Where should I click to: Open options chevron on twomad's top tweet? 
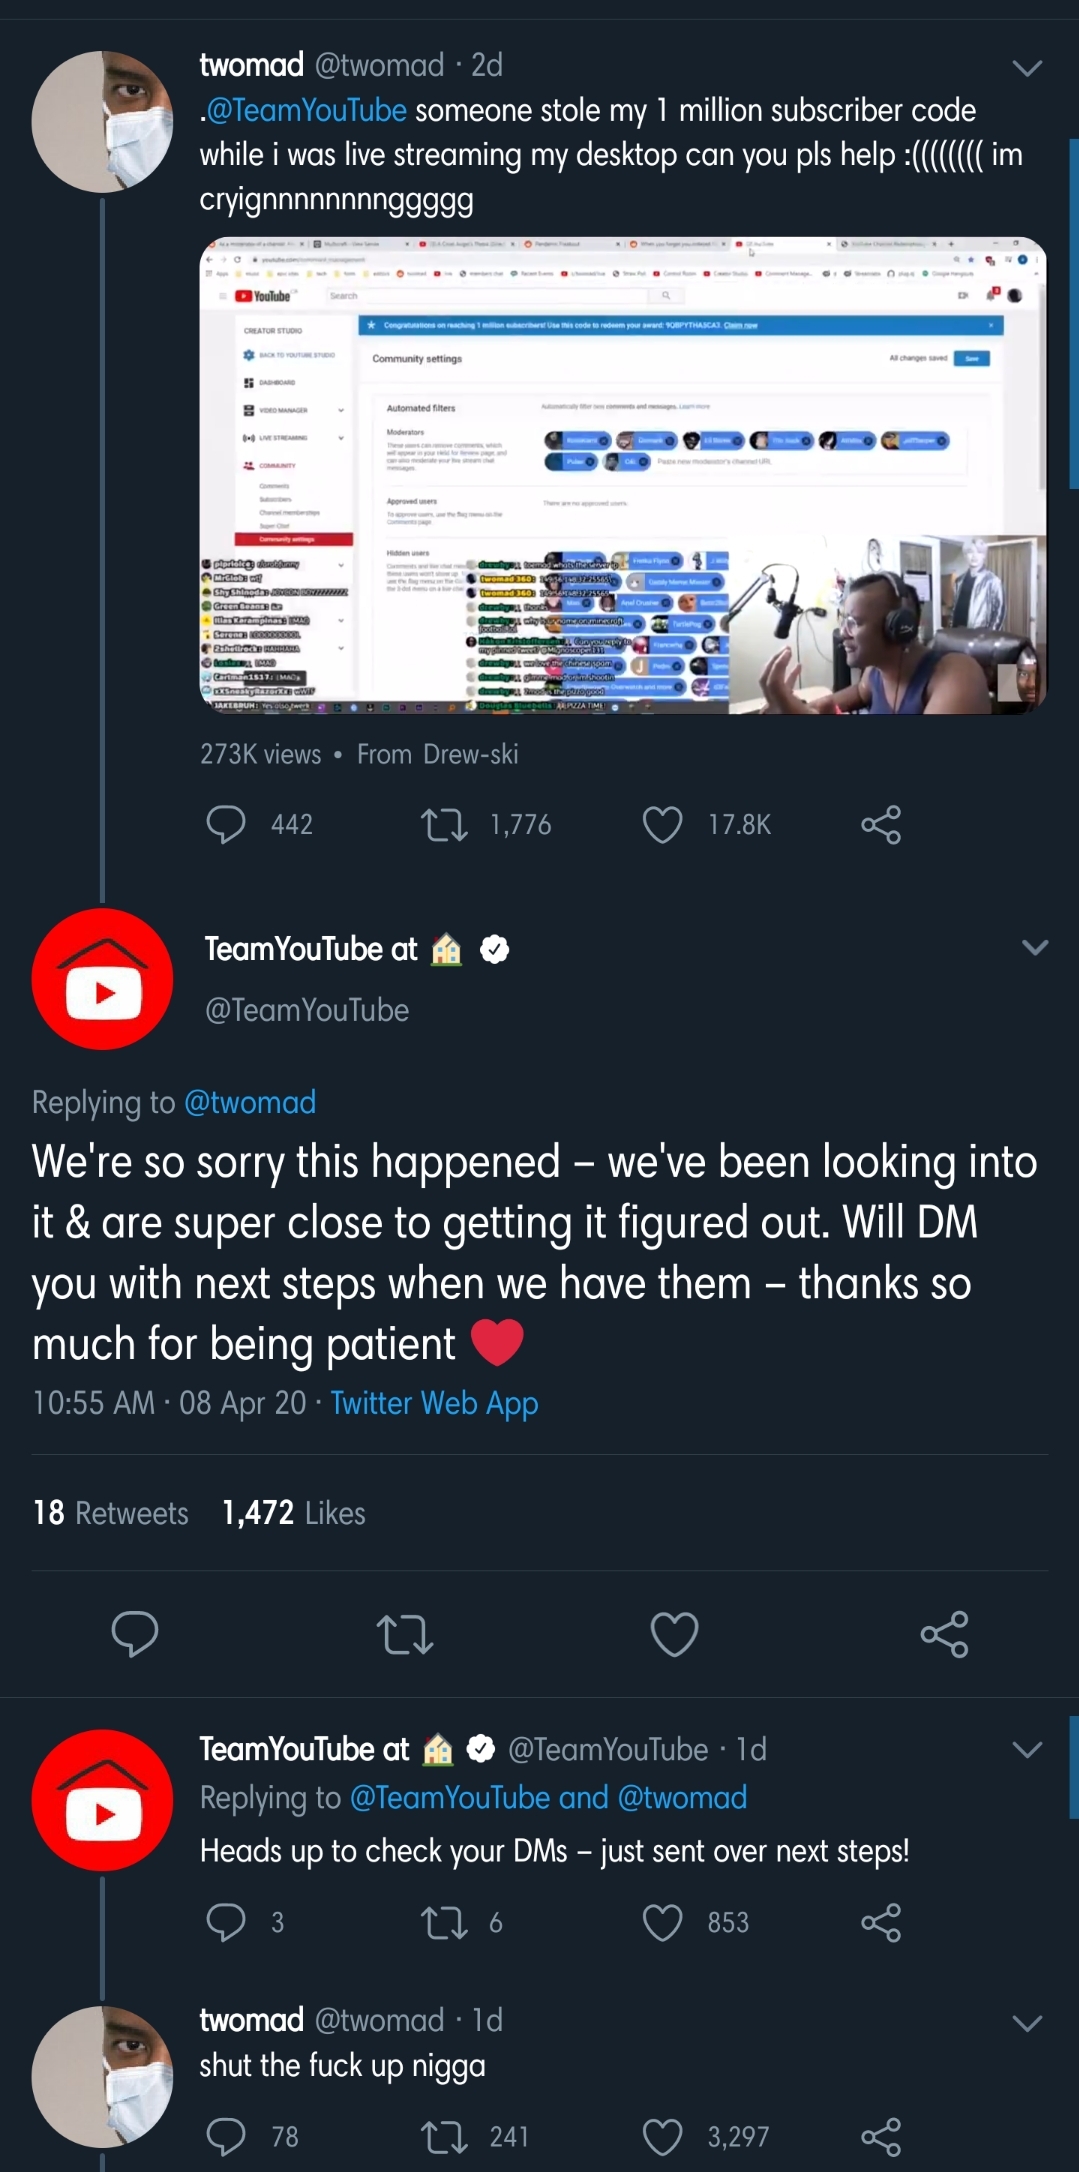[1027, 68]
